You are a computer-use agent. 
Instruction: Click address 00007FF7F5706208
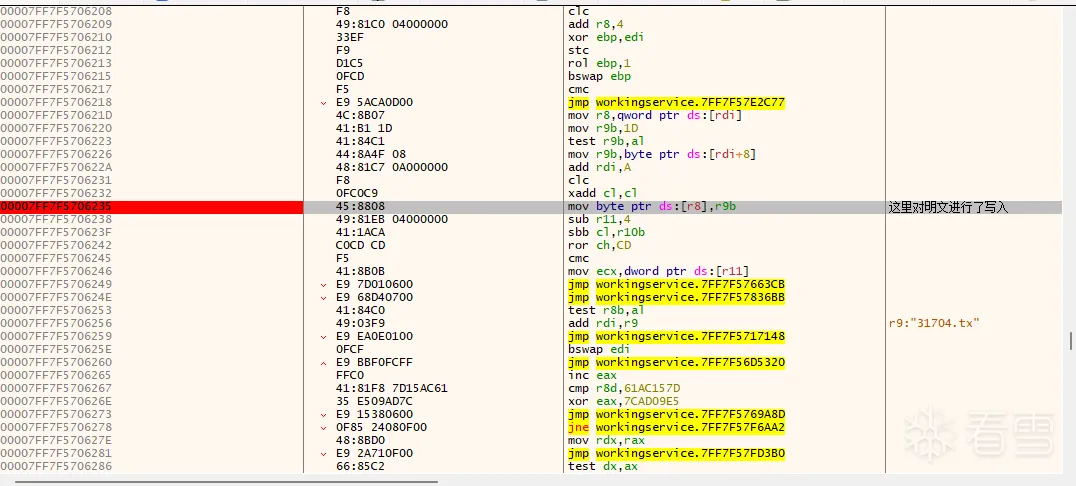[x=56, y=12]
